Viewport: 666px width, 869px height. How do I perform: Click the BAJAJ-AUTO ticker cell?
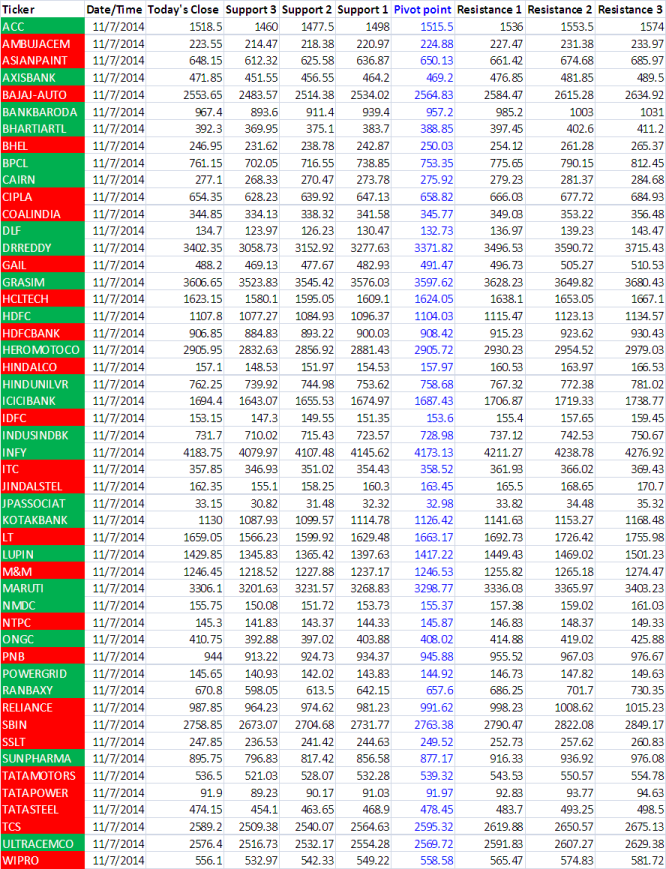coord(43,95)
